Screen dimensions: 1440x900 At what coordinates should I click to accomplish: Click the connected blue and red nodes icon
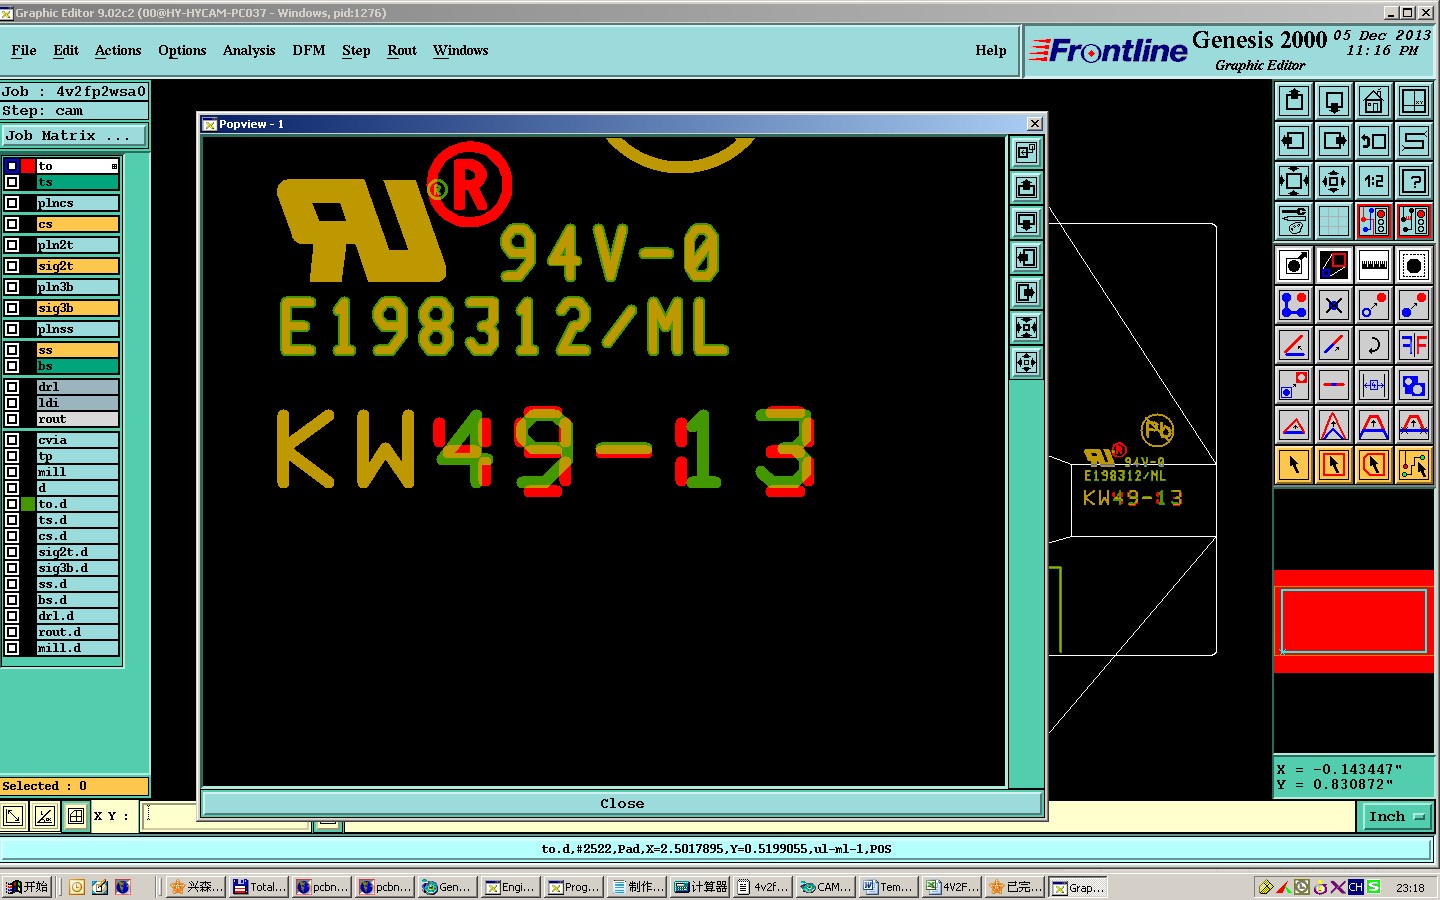click(x=1294, y=305)
